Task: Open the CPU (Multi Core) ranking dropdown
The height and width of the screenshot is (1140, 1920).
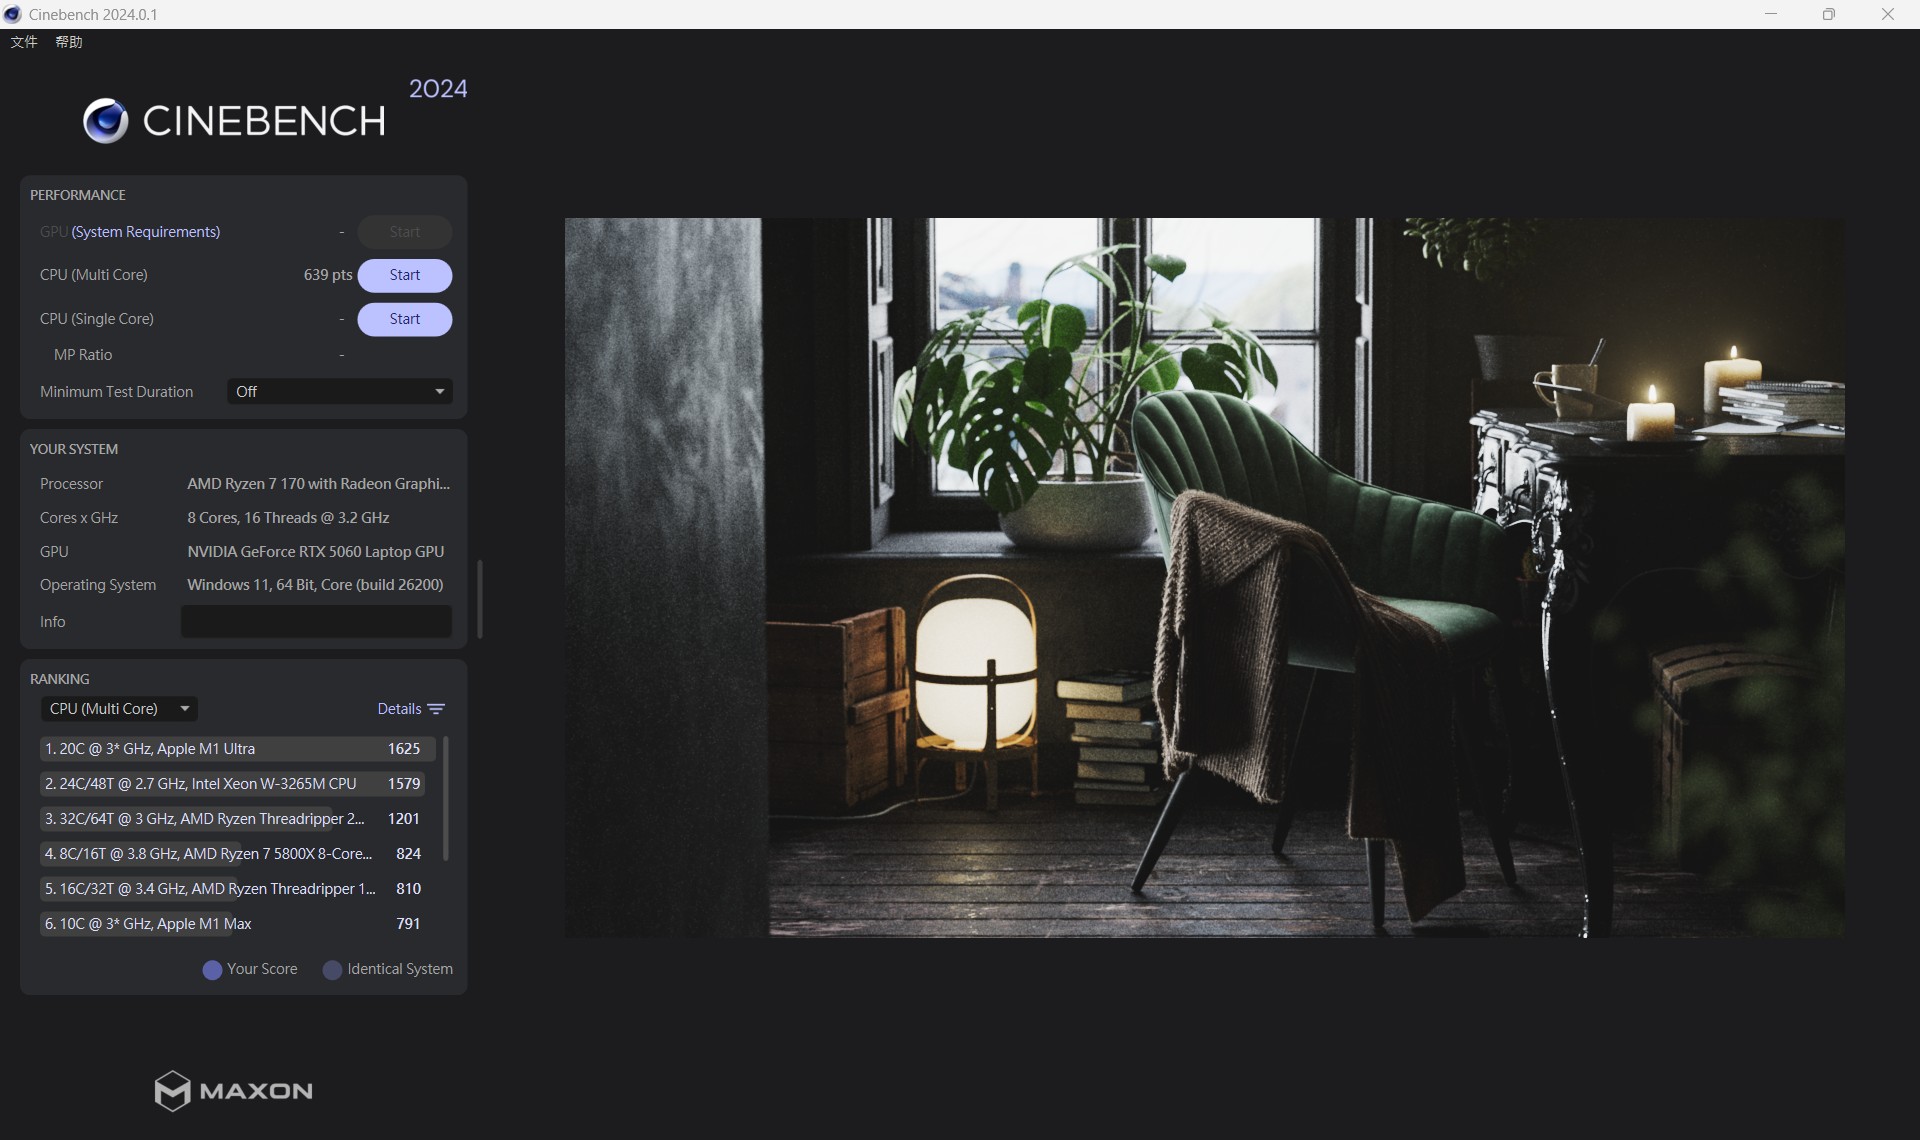Action: [x=119, y=709]
